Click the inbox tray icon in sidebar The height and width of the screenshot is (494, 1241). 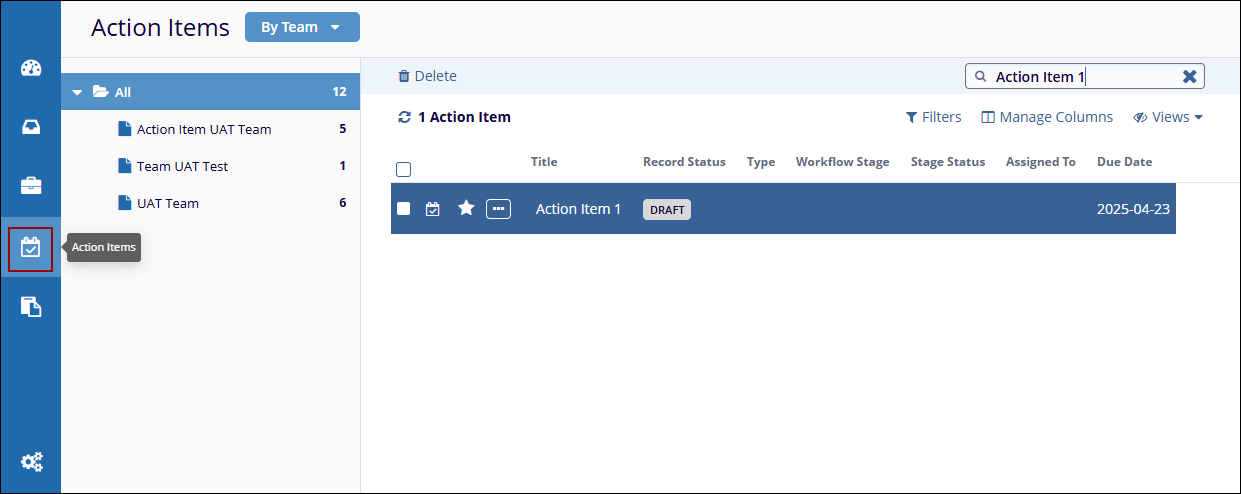pos(30,127)
